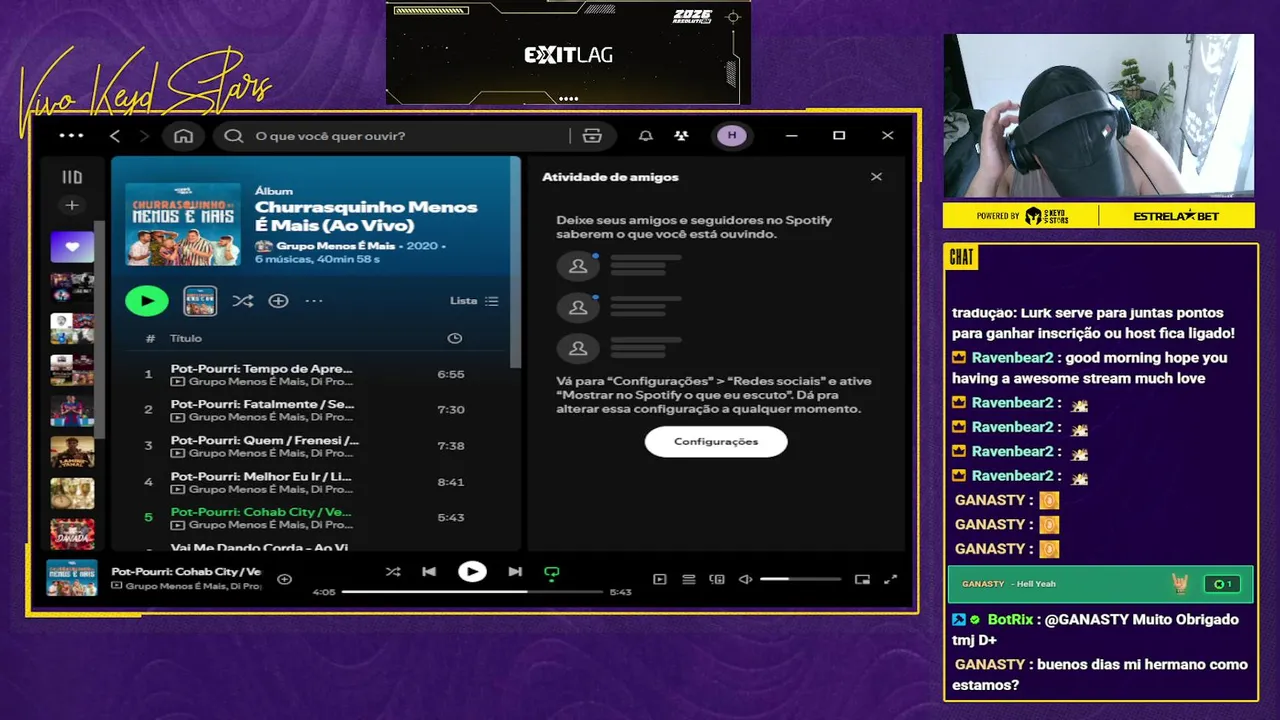Play the album with green play button
This screenshot has width=1280, height=720.
147,300
